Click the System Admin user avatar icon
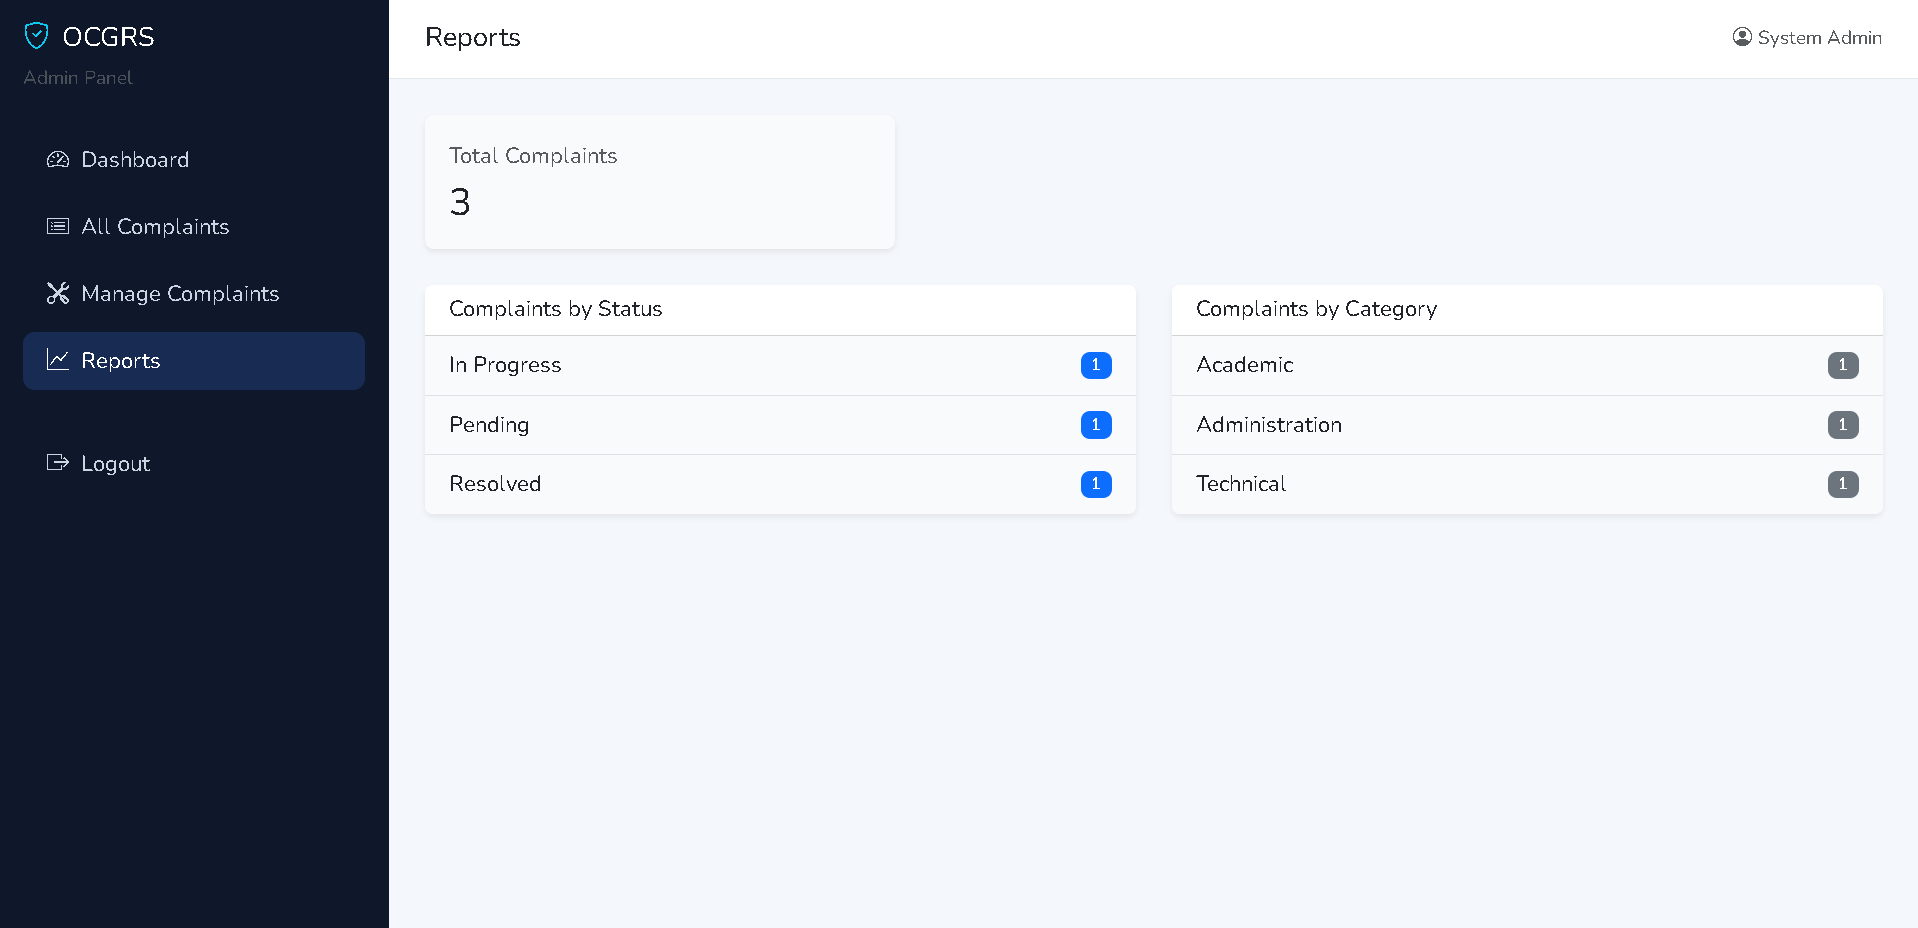The height and width of the screenshot is (928, 1918). [1742, 37]
